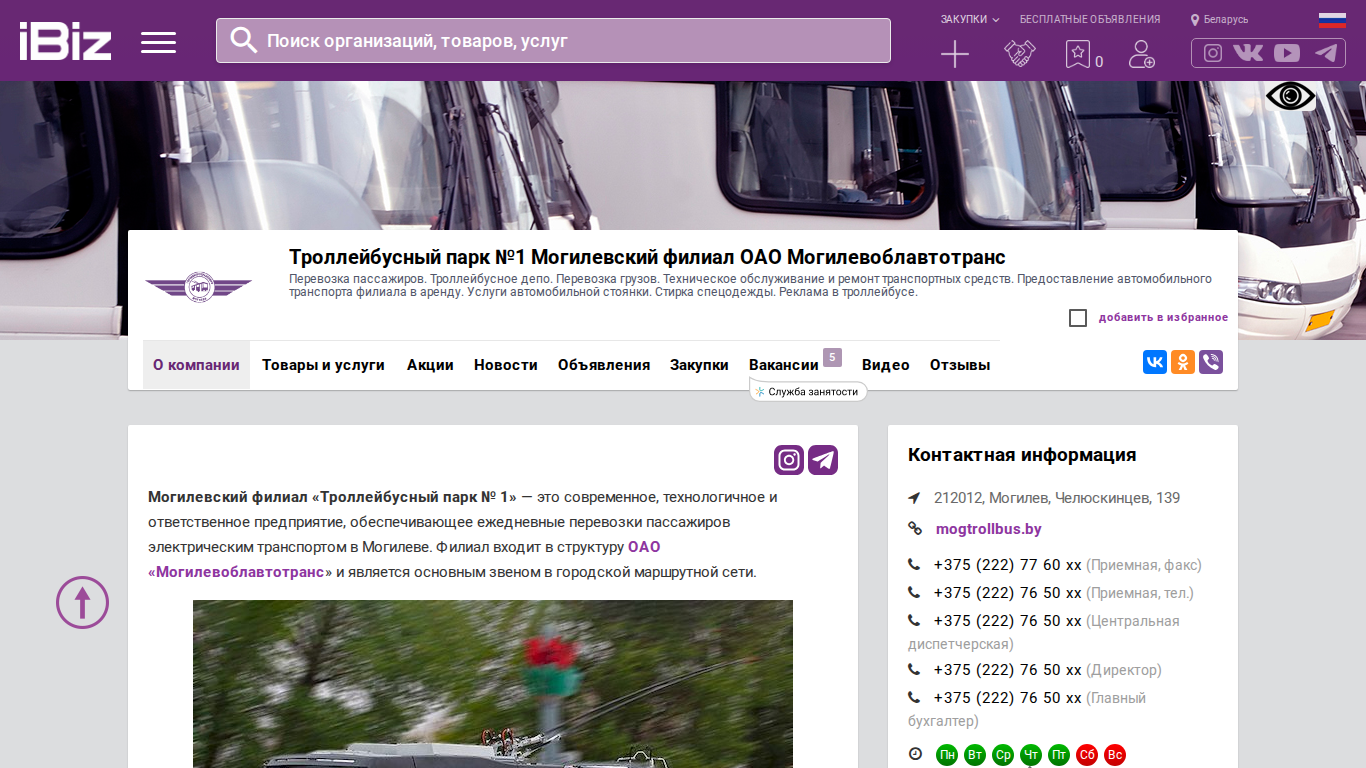
Task: Click the search magnifier icon
Action: pyautogui.click(x=243, y=40)
